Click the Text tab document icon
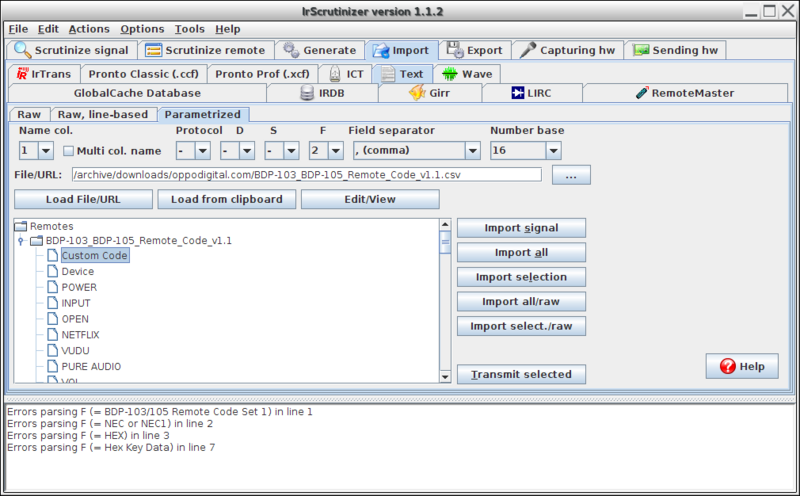Screen dimensions: 800x496 point(388,74)
